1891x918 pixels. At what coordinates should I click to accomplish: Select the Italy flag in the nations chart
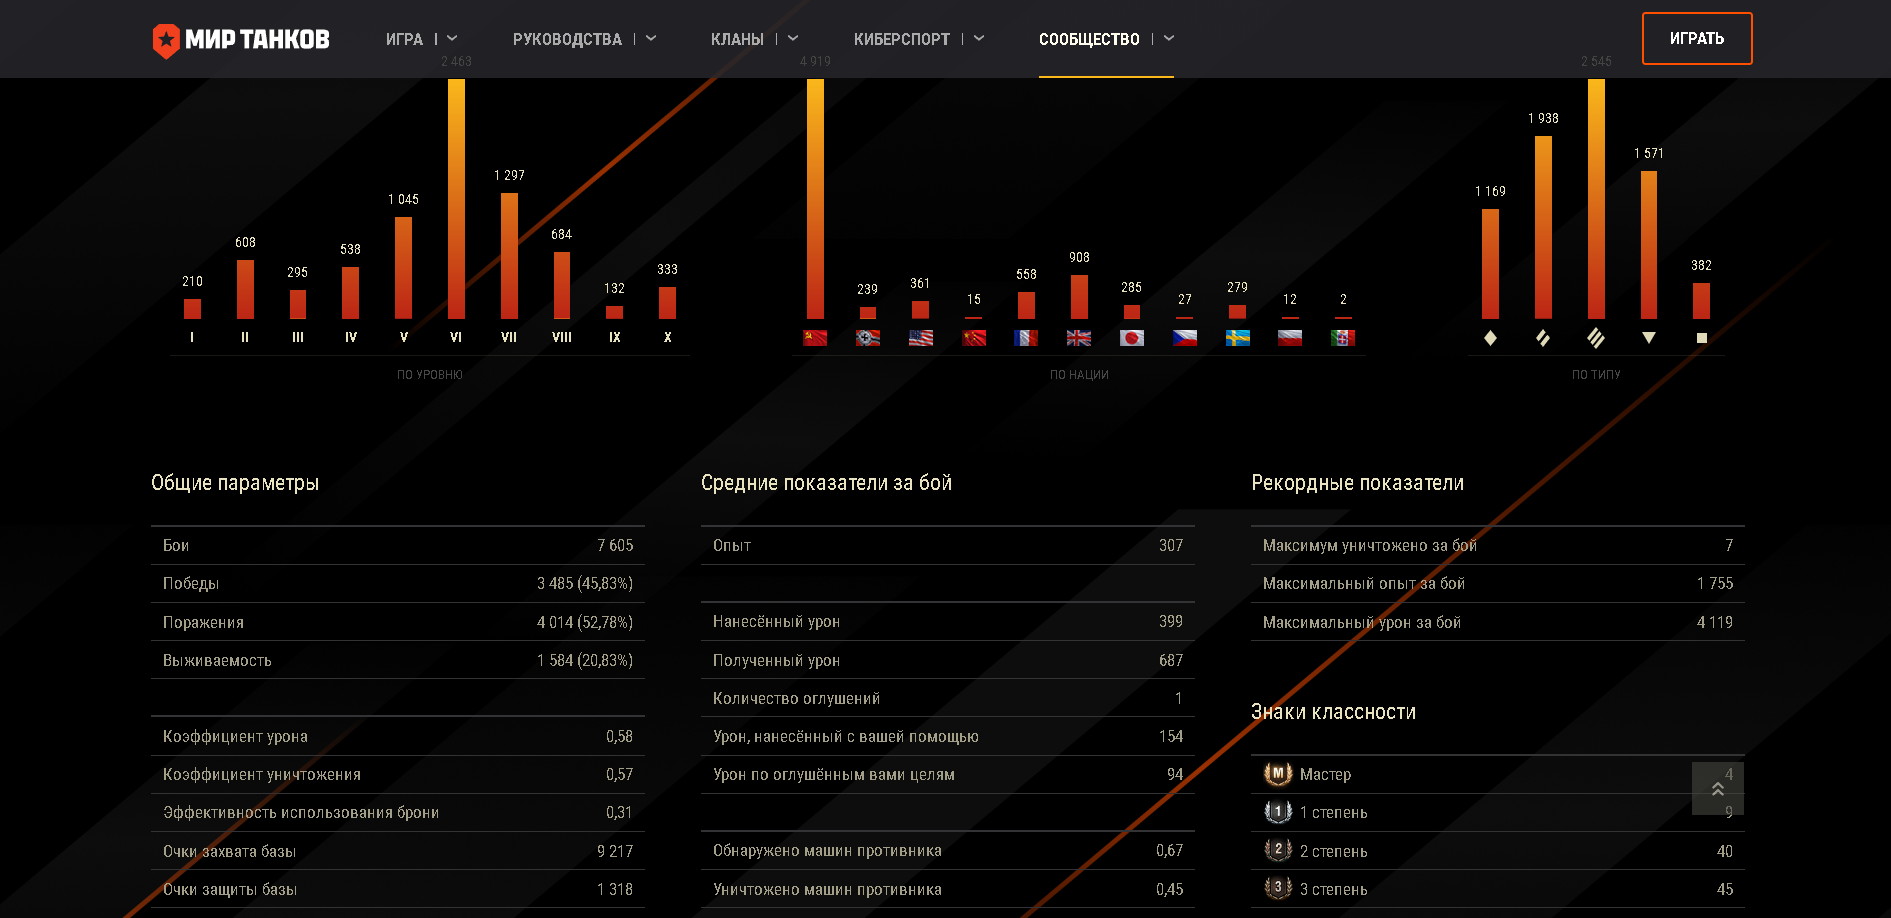[x=1343, y=338]
